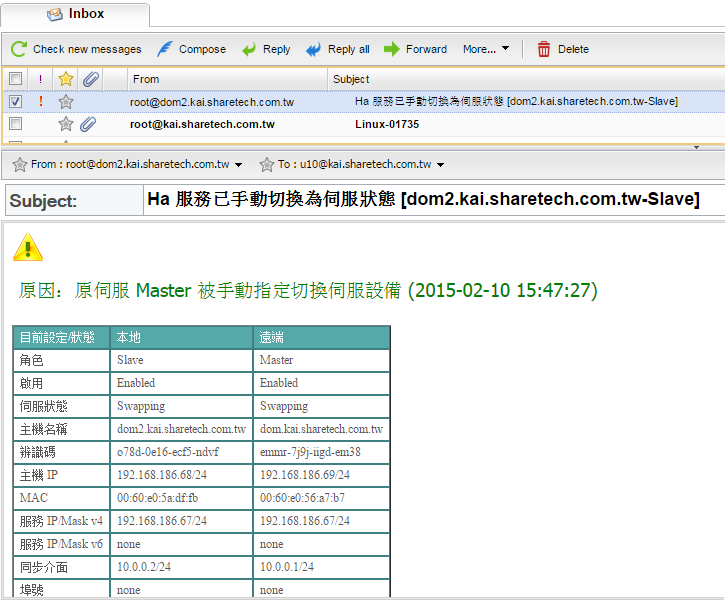Screen dimensions: 725x603
Task: Expand the To recipient address dropdown
Action: point(441,165)
